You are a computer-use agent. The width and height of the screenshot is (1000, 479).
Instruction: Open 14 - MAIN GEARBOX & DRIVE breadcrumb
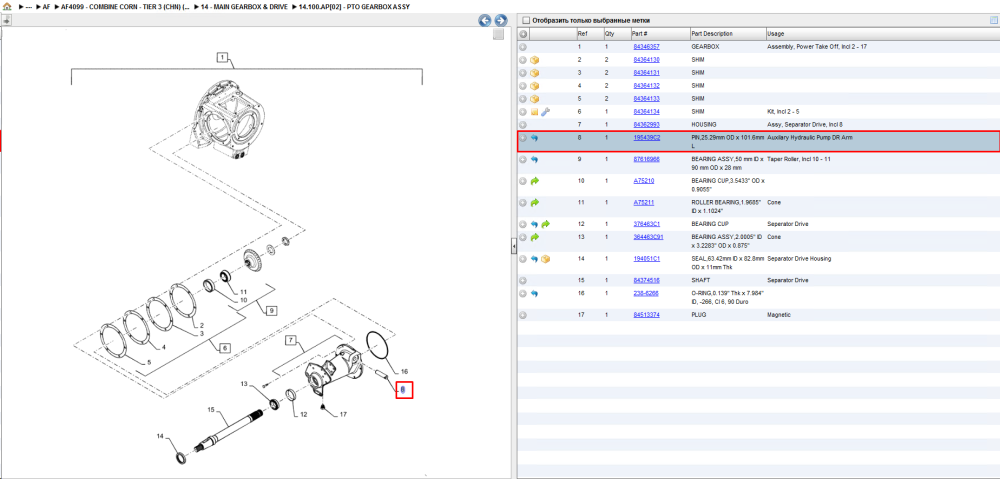pyautogui.click(x=242, y=6)
